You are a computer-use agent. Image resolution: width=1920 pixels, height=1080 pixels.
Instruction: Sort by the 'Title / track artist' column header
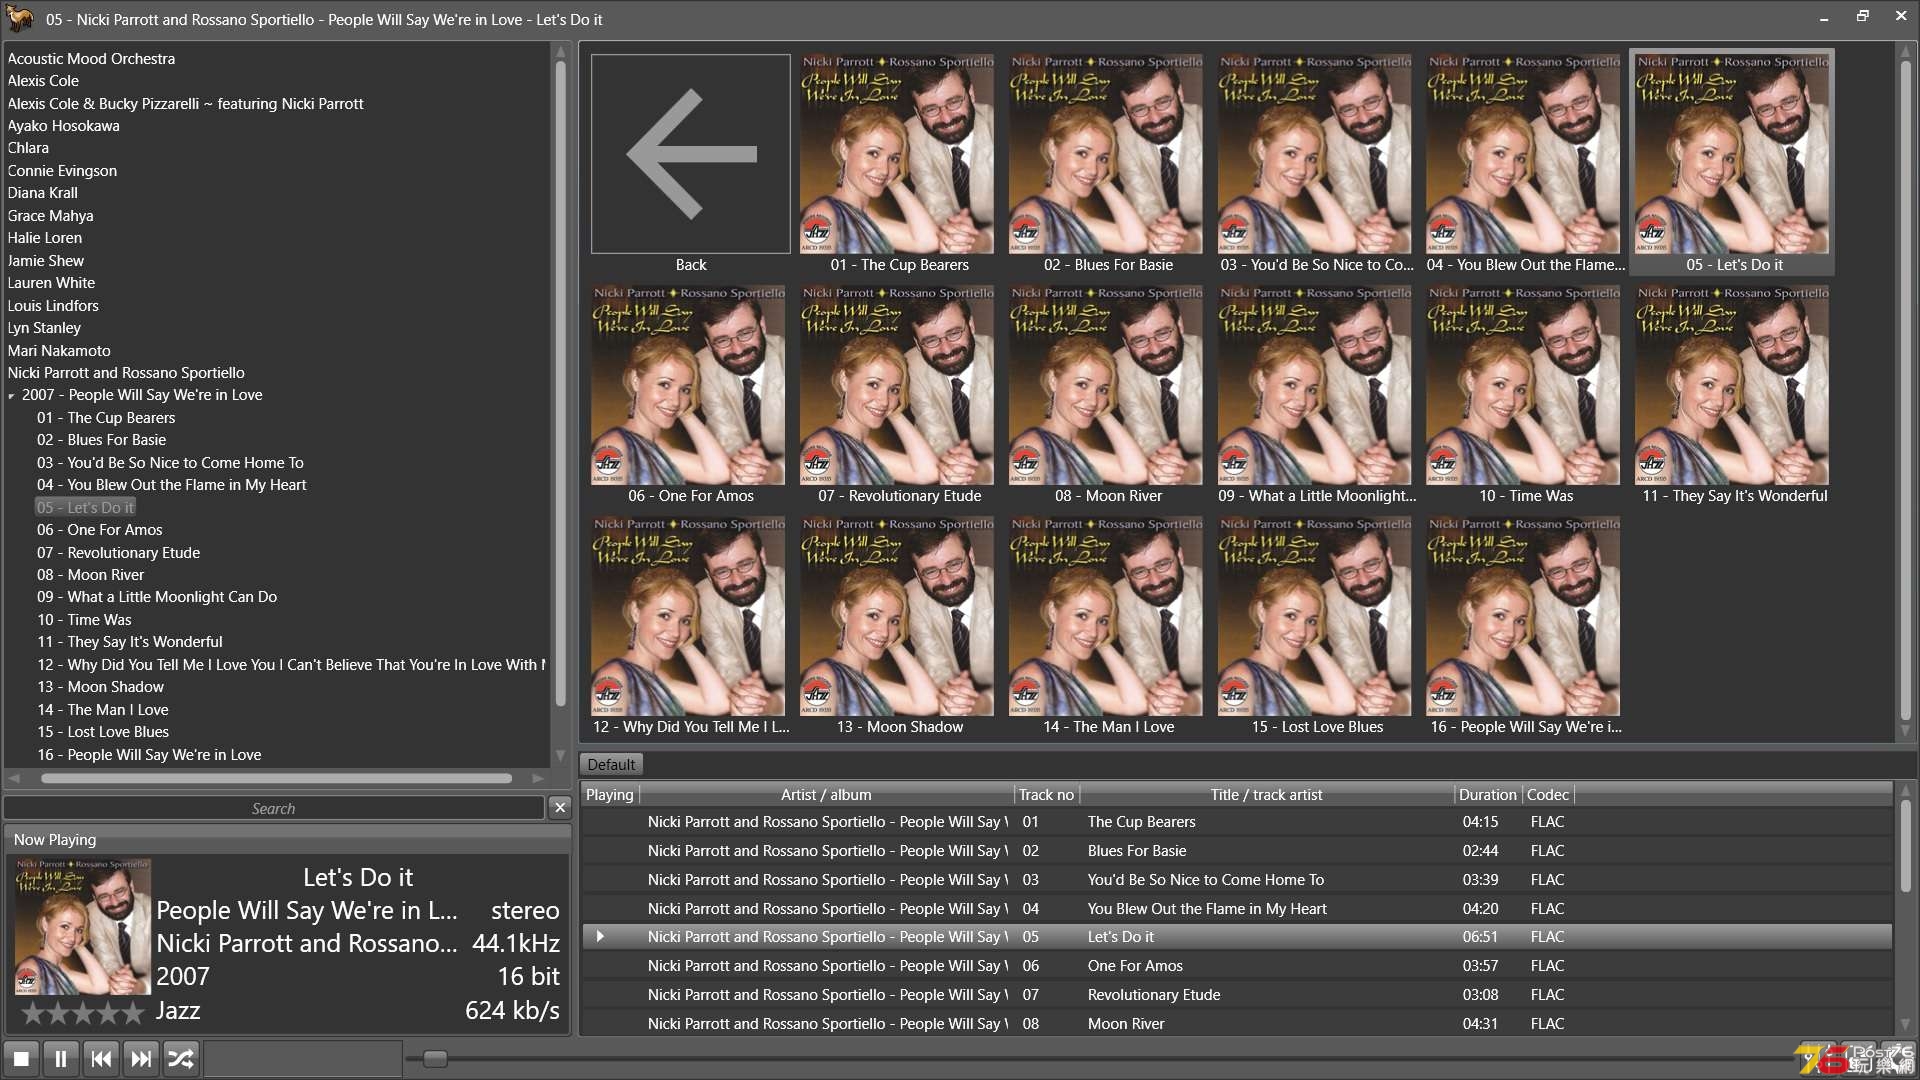tap(1266, 795)
